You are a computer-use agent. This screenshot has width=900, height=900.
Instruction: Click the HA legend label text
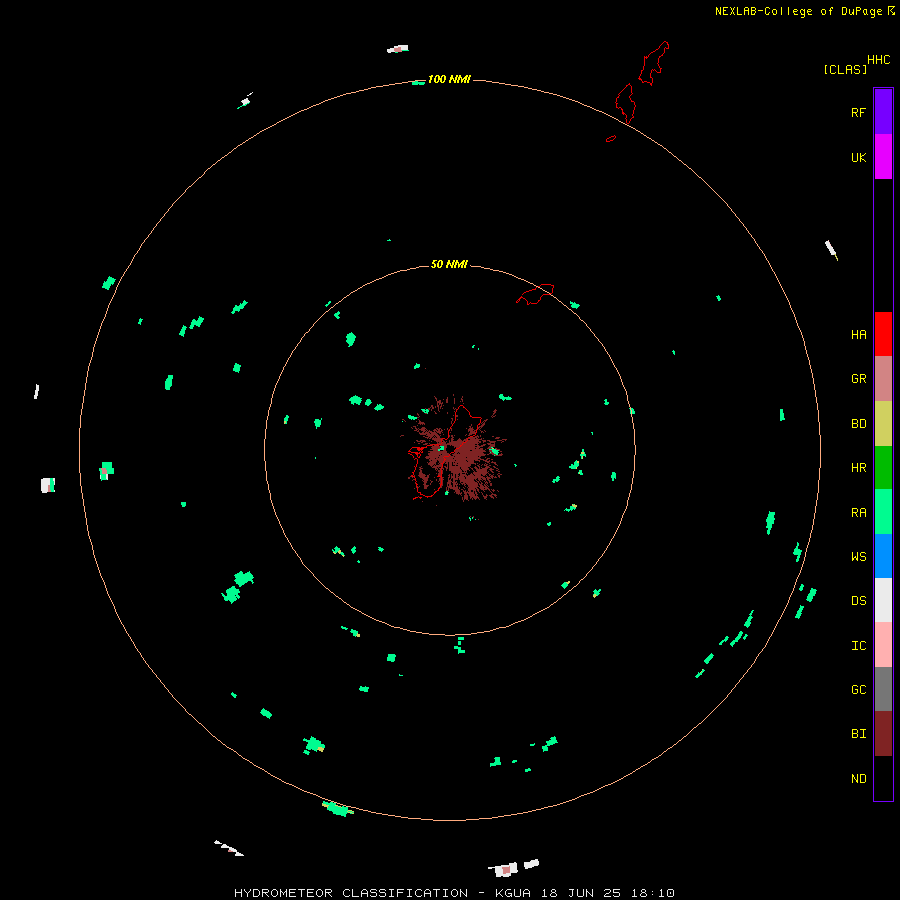[x=858, y=335]
